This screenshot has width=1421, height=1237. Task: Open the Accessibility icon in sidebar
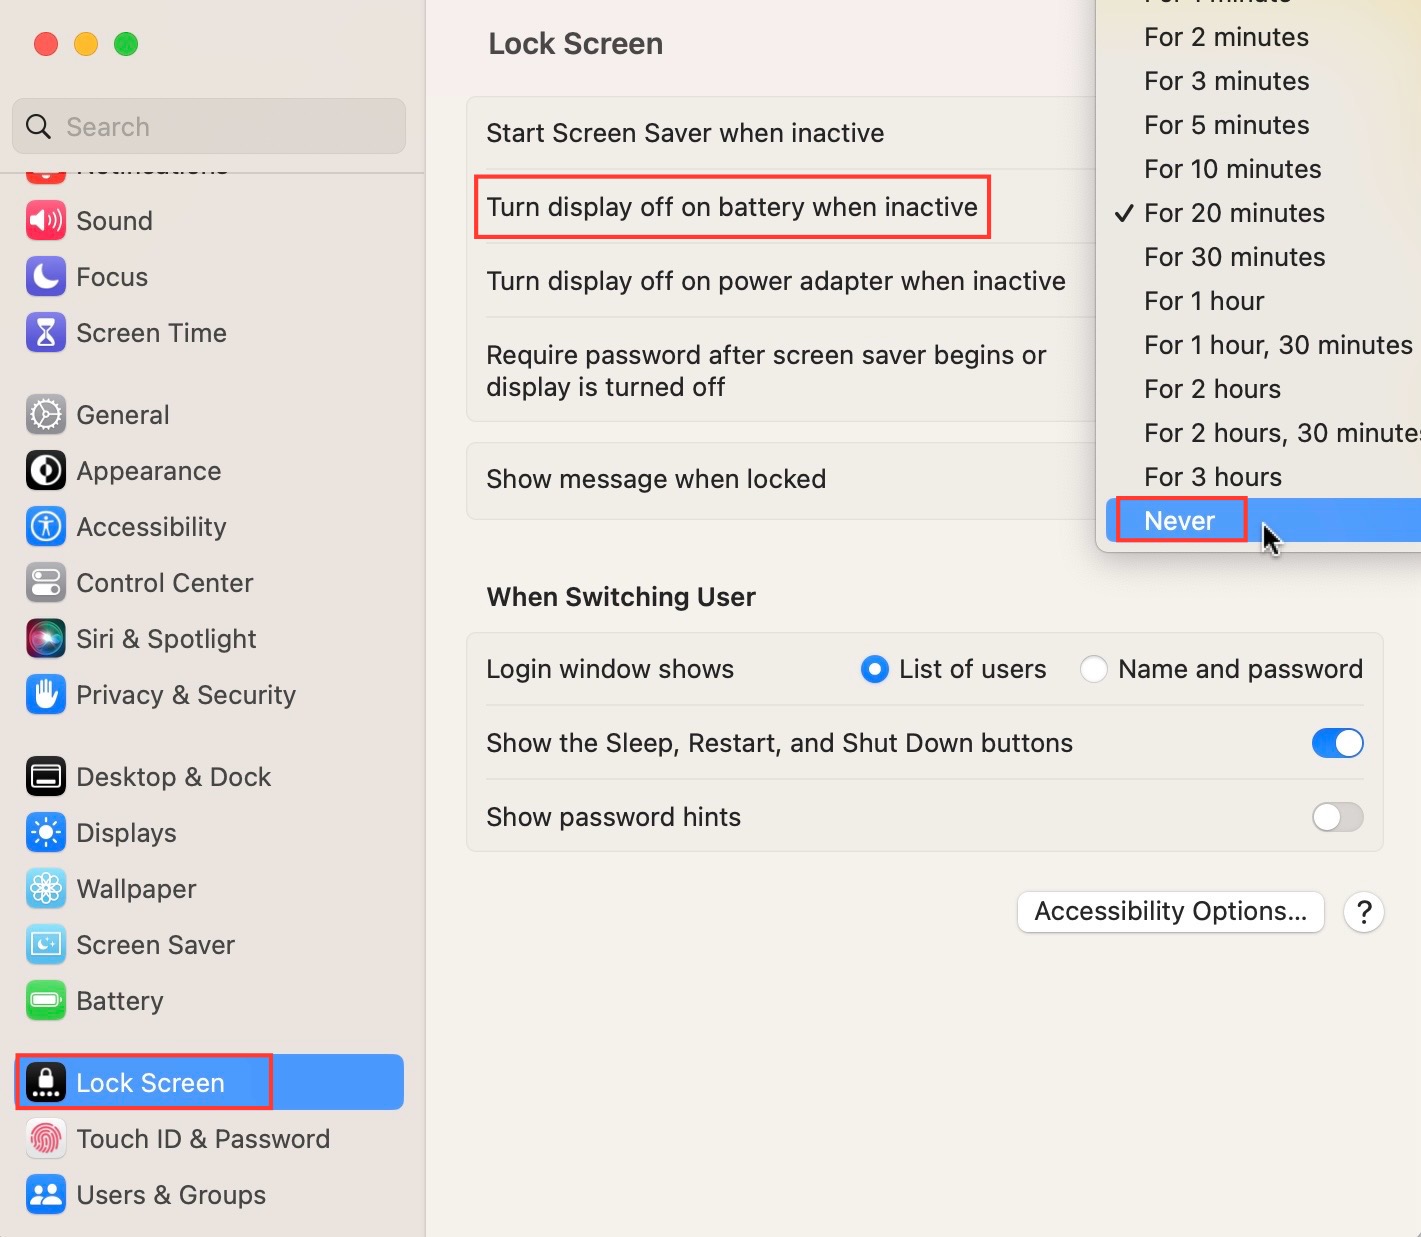[46, 527]
